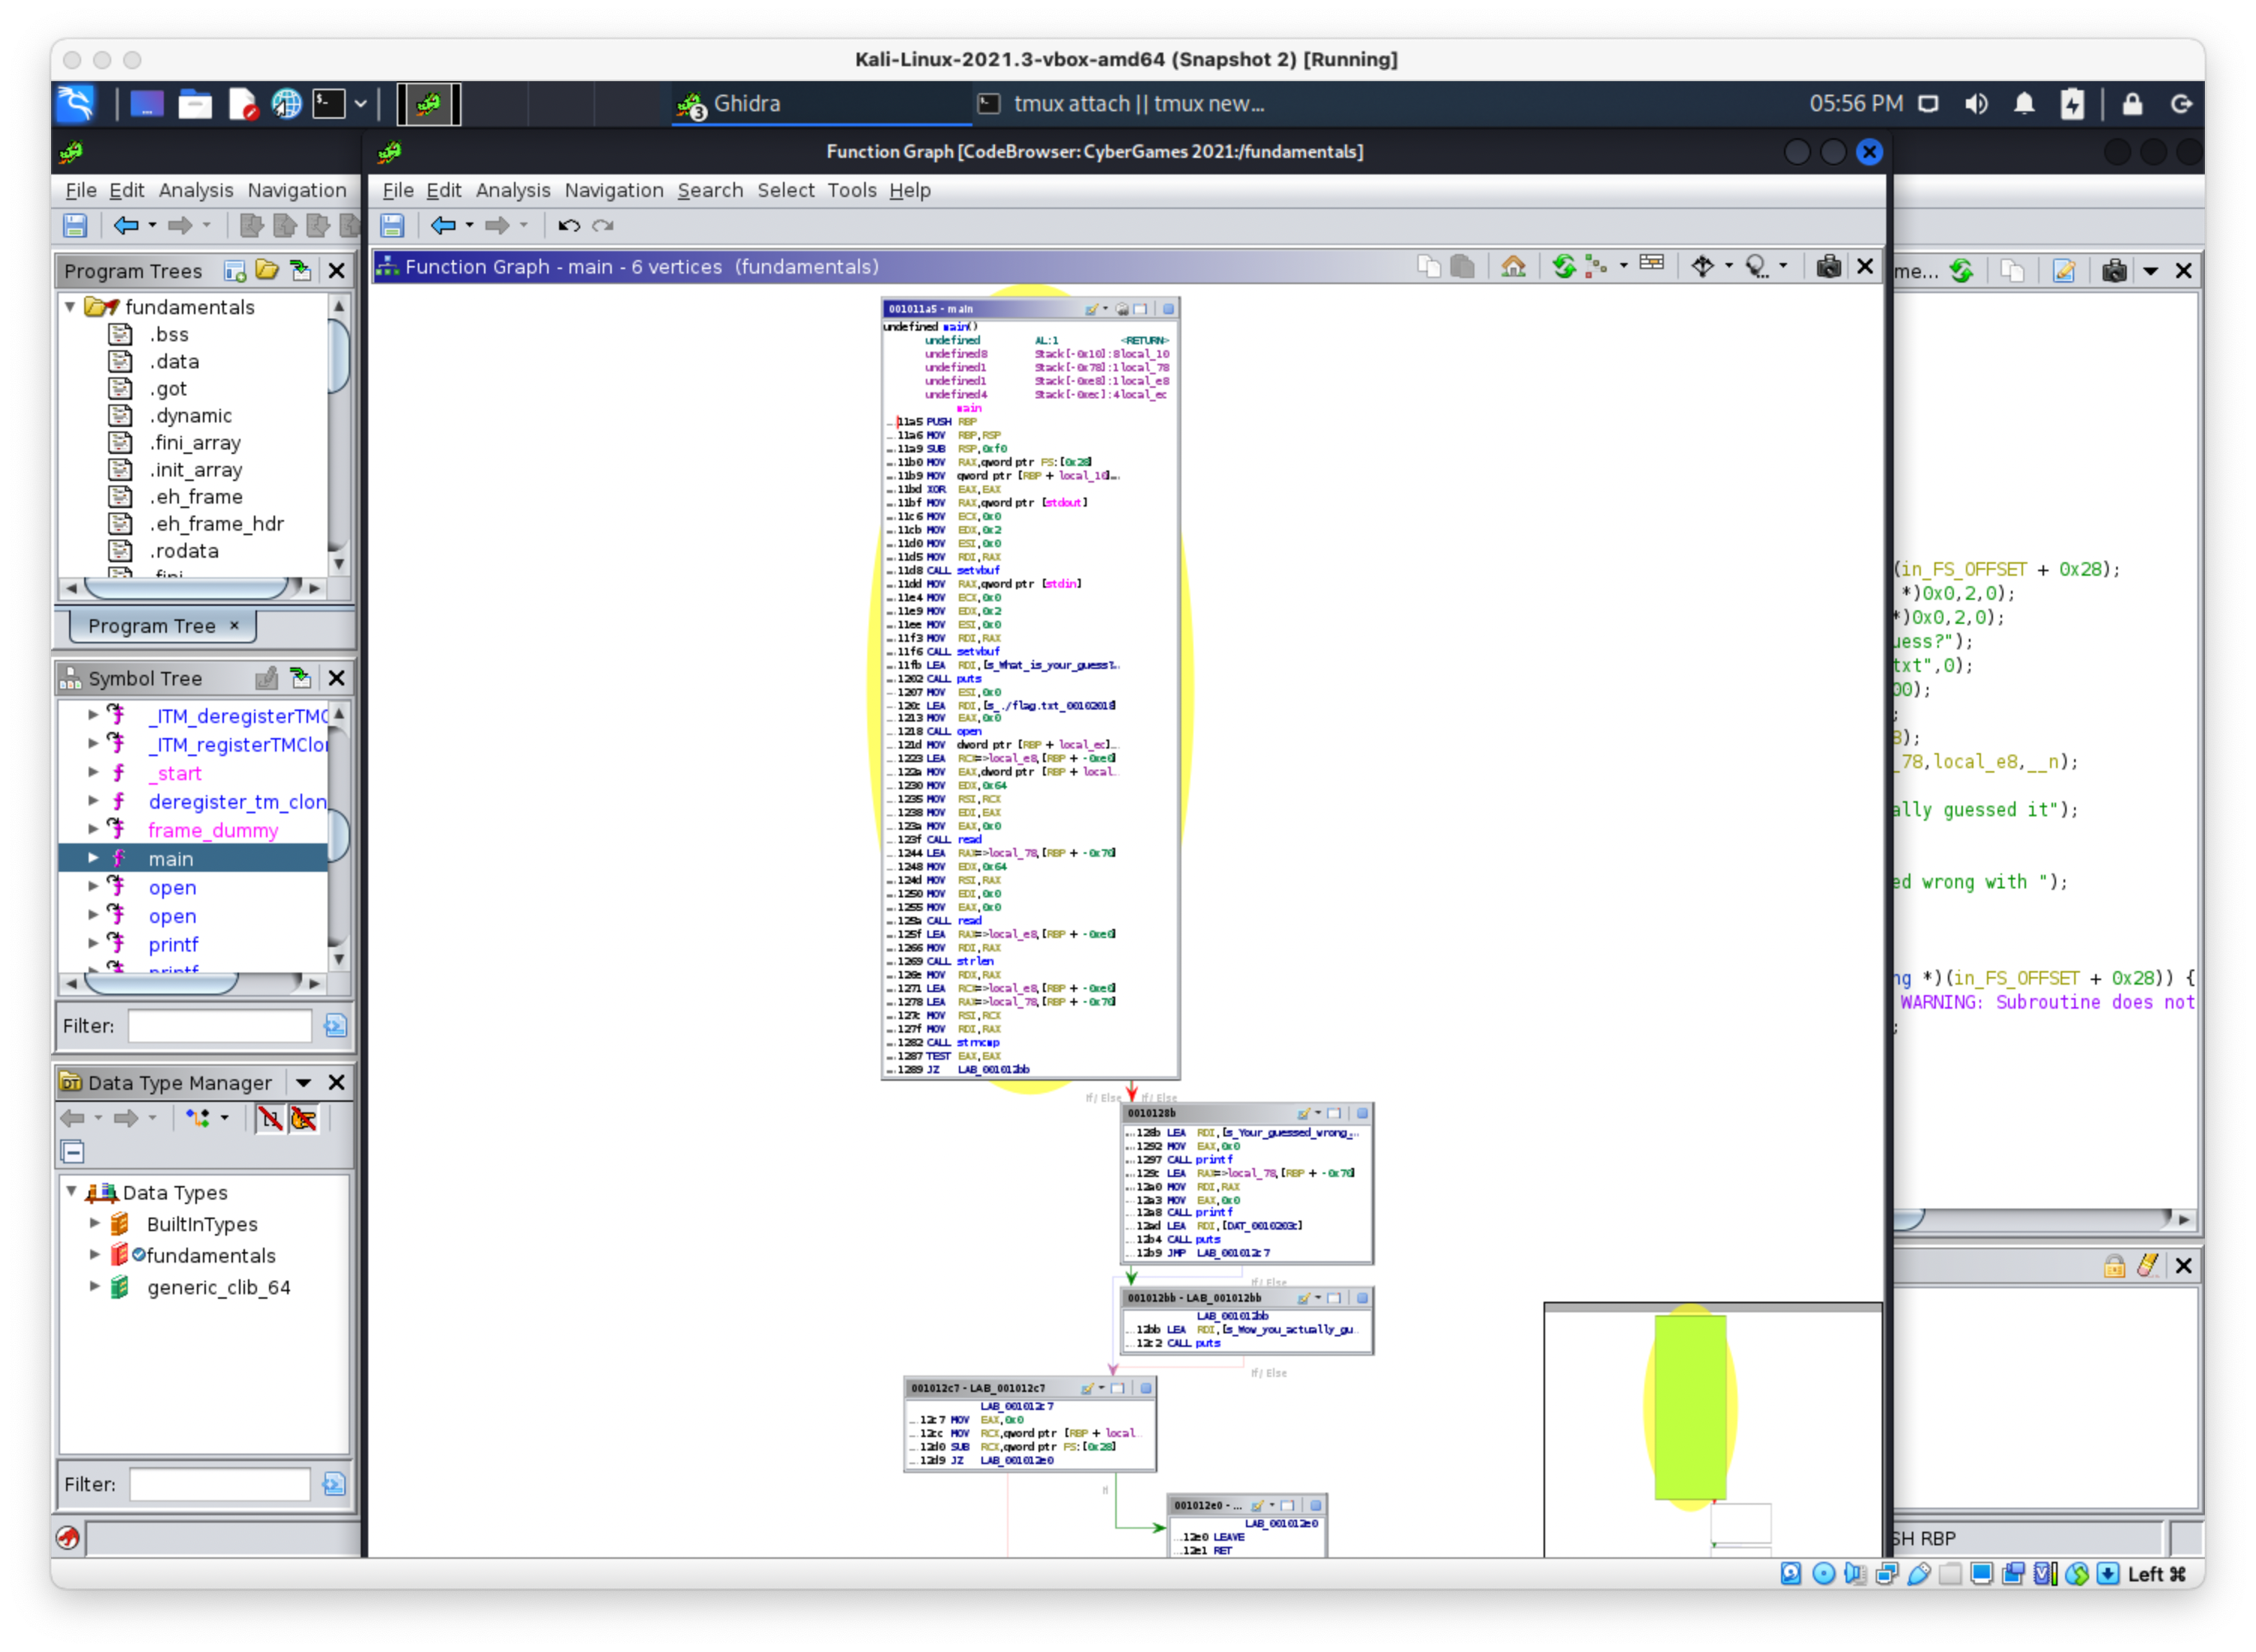
Task: Click the Symbol Tree filter options icon
Action: coord(335,1027)
